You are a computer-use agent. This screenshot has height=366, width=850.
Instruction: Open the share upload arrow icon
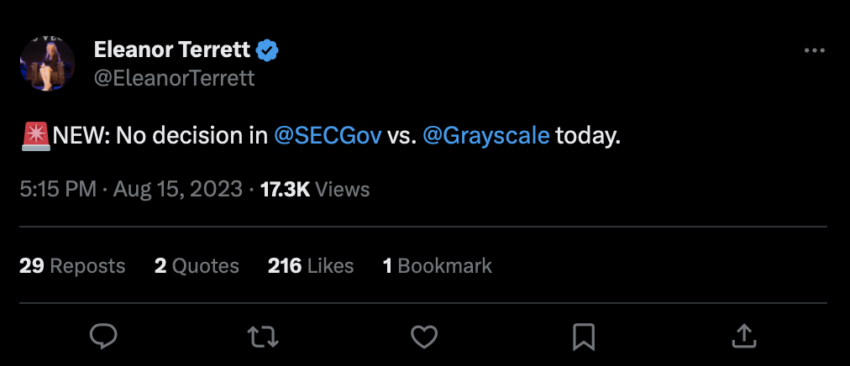click(x=744, y=336)
